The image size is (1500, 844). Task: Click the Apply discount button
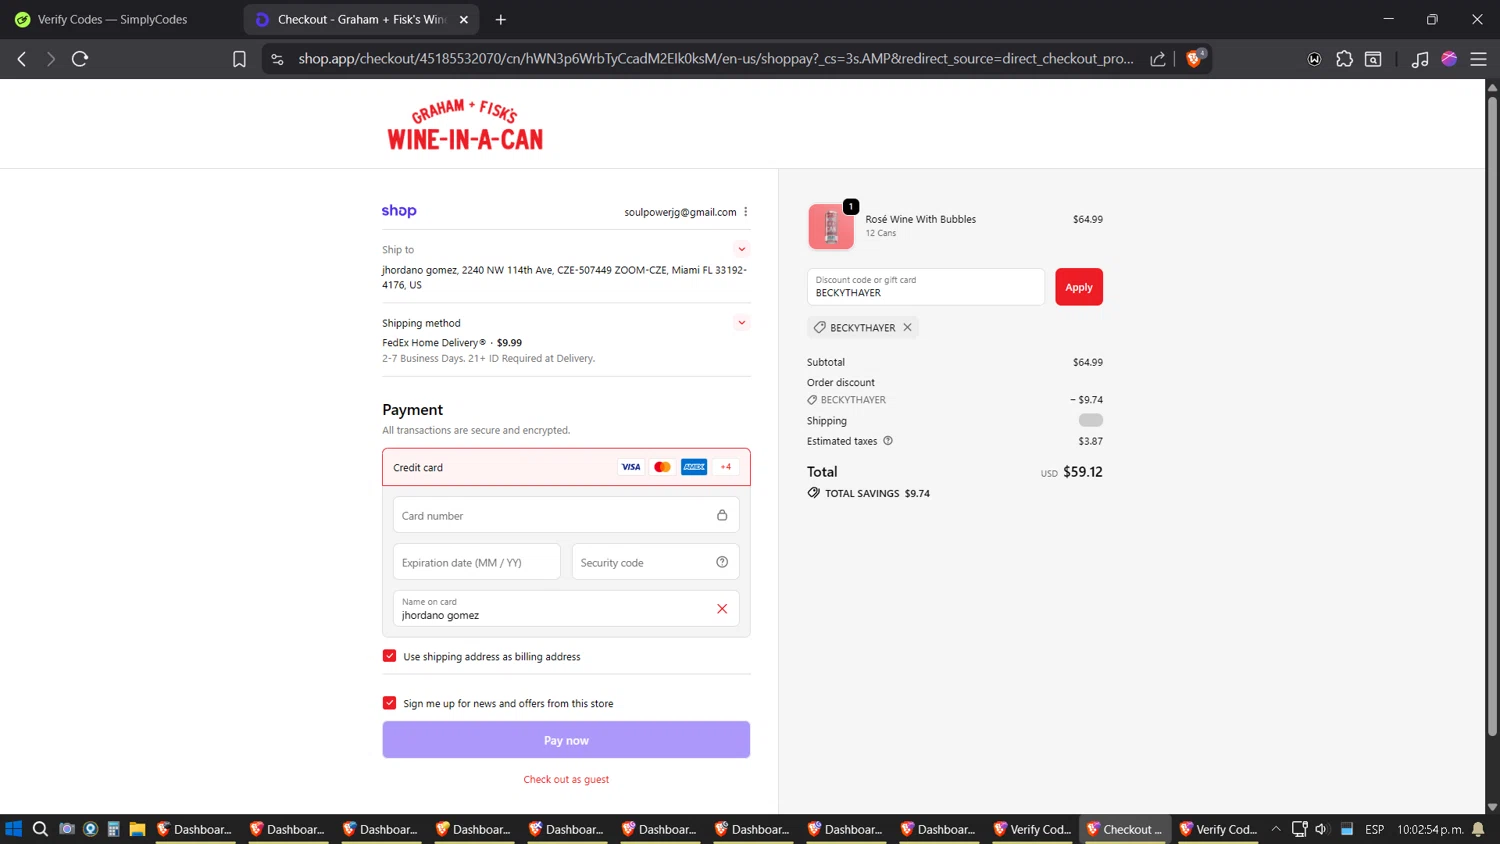point(1079,287)
